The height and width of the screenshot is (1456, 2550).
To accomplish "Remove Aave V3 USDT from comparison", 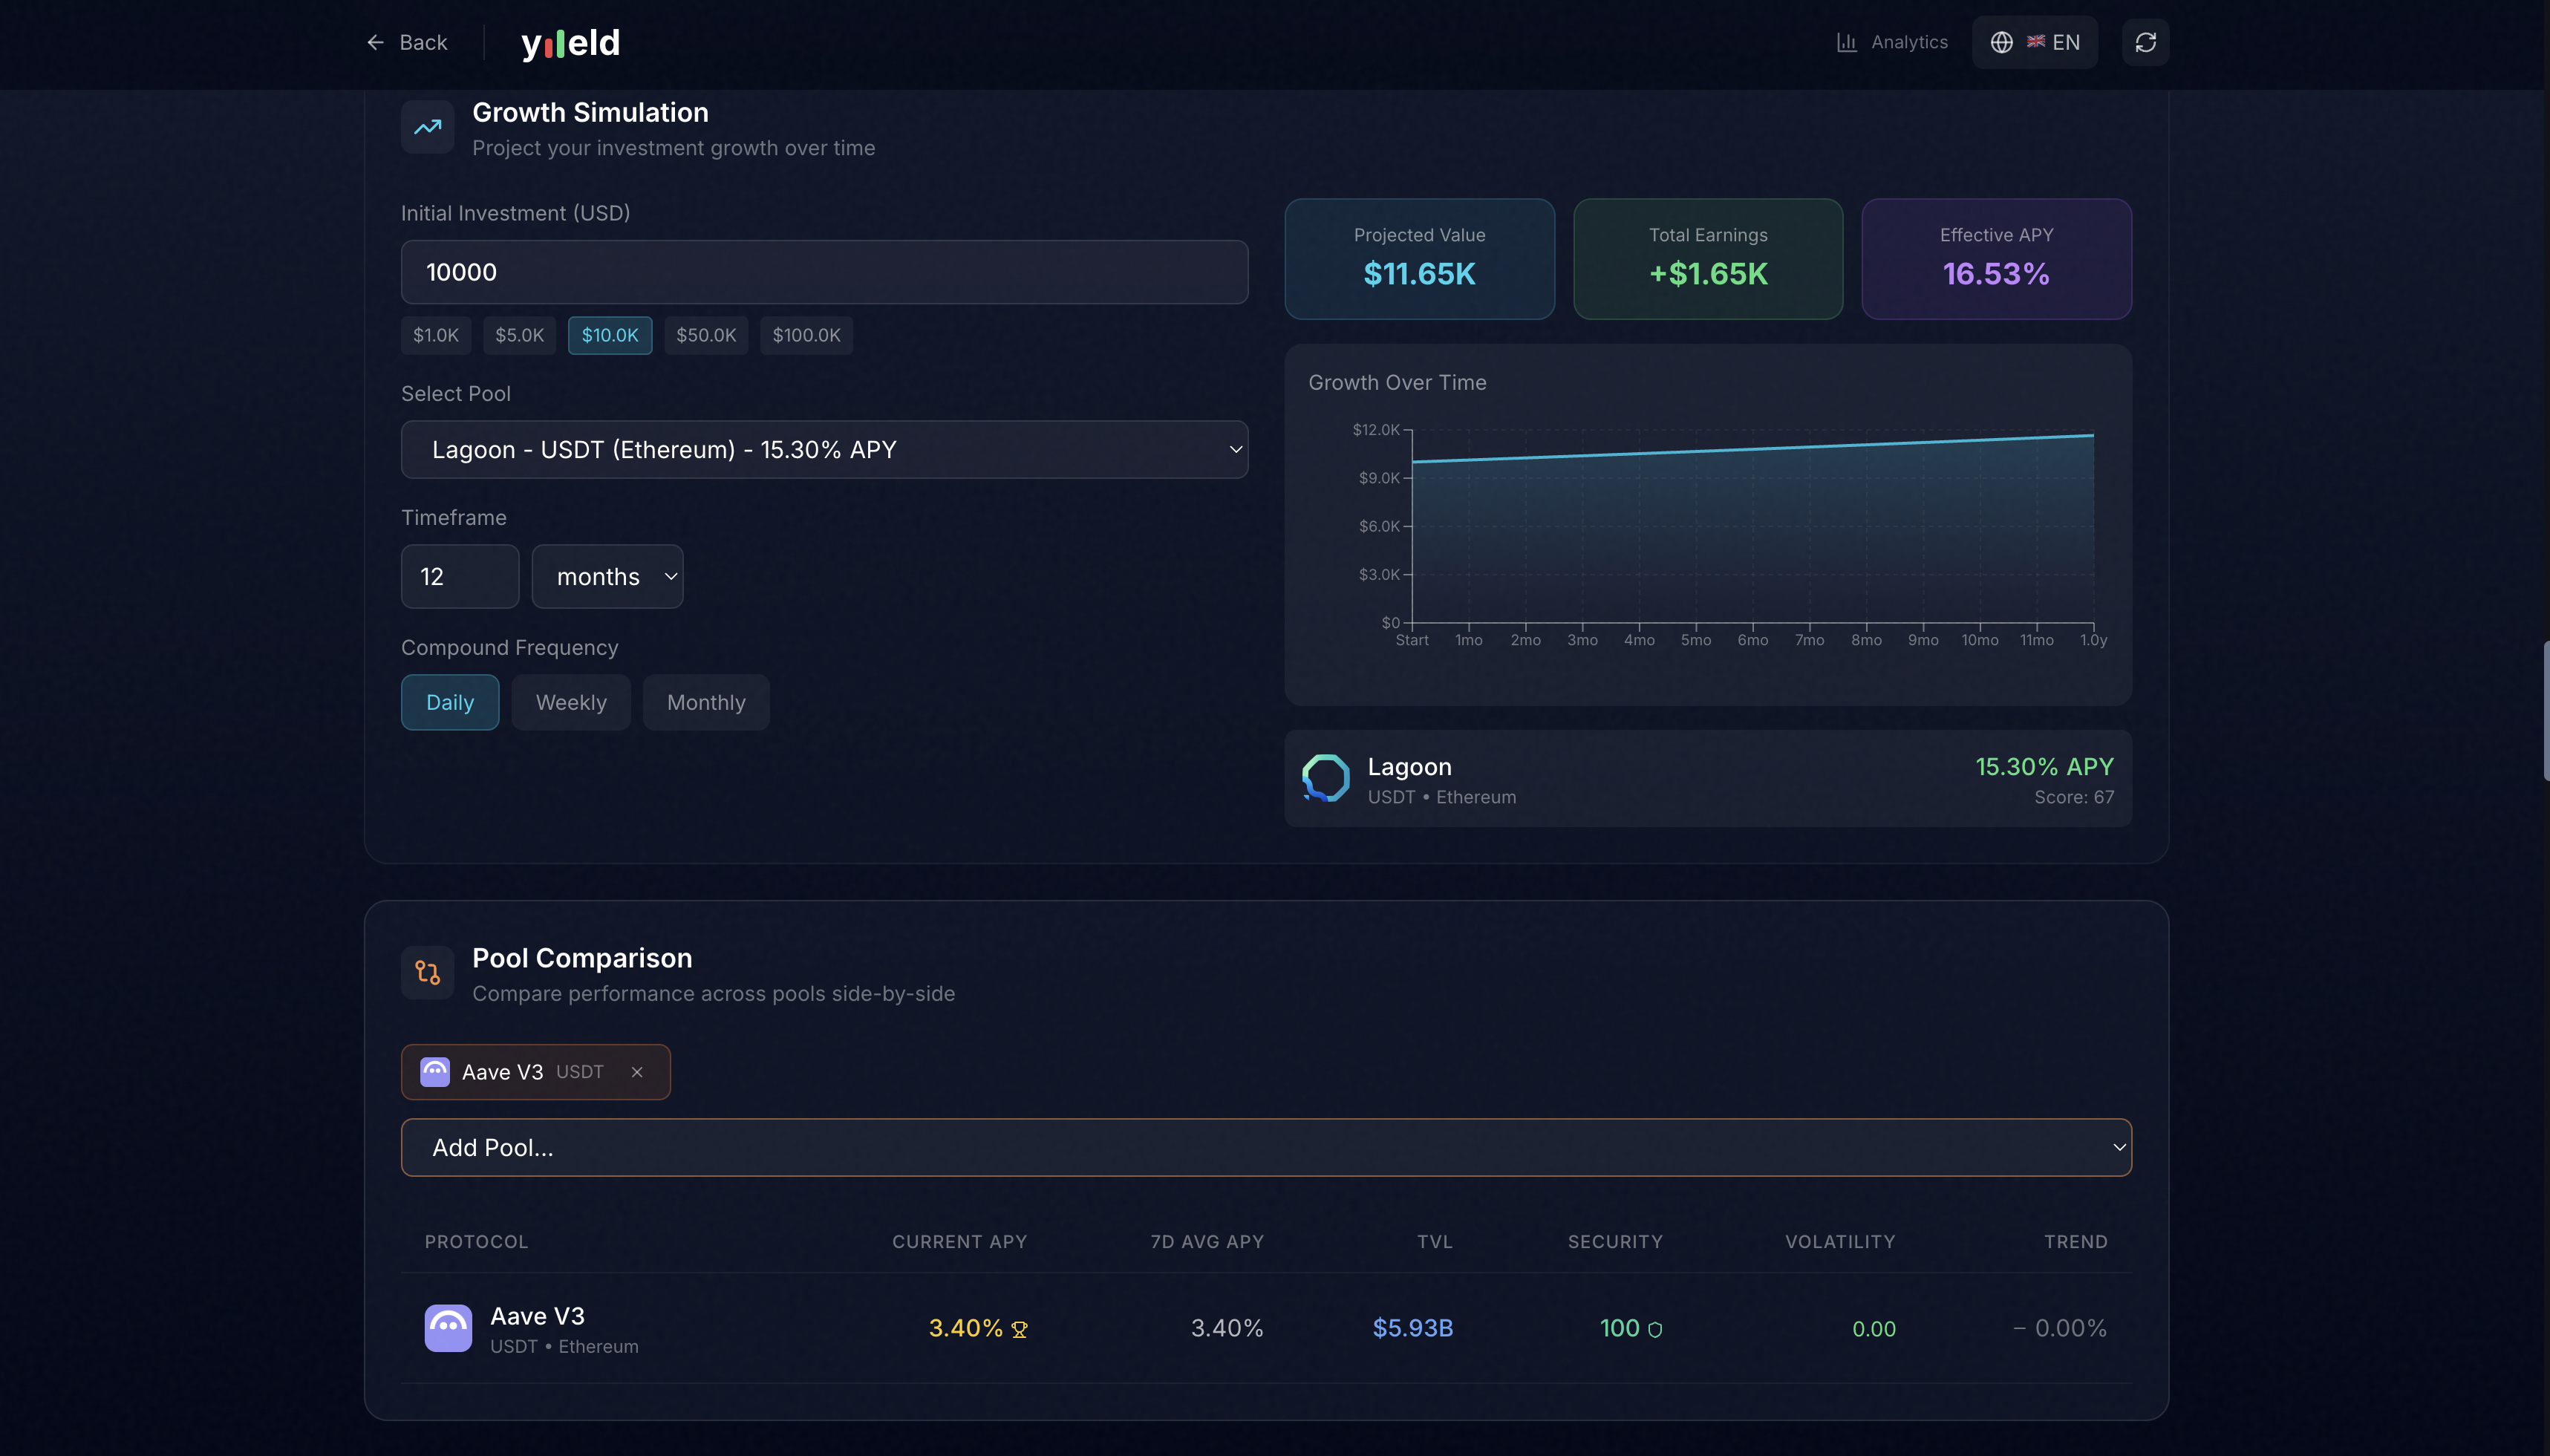I will (637, 1071).
